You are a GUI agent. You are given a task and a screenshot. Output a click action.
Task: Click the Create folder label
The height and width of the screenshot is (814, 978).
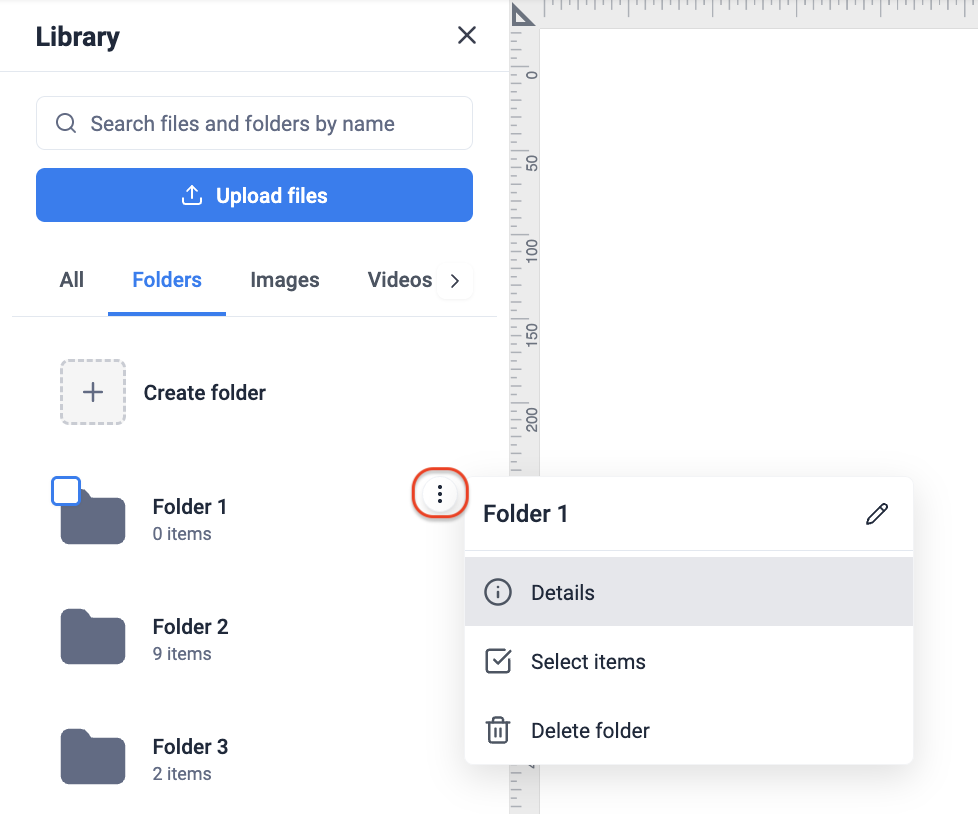(x=205, y=393)
